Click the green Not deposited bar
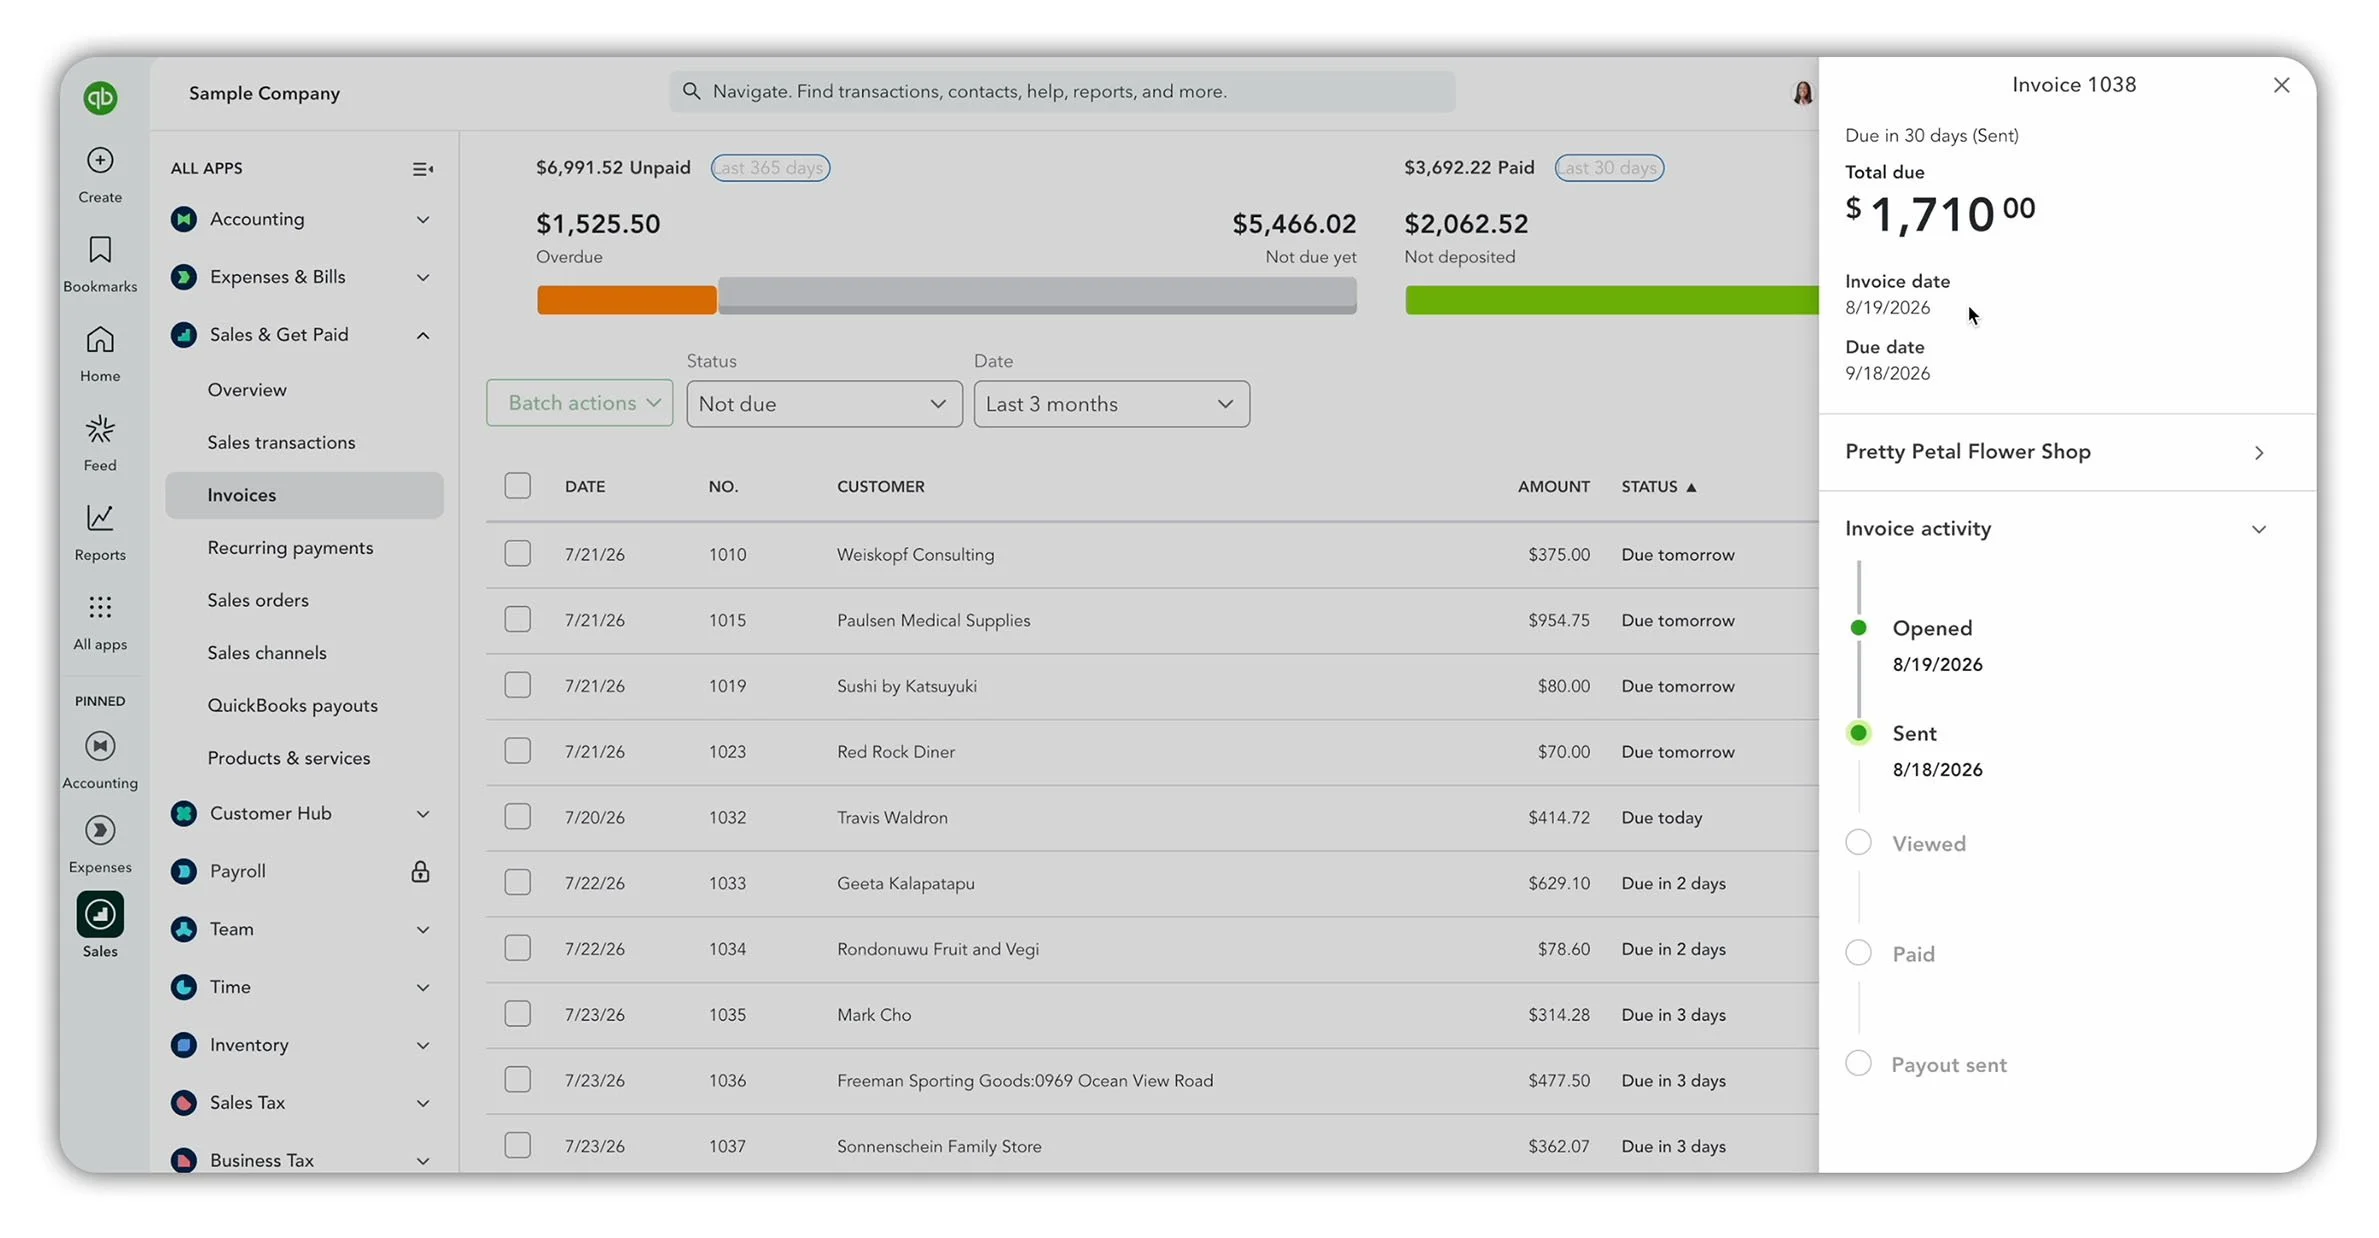Viewport: 2379px width, 1238px height. pyautogui.click(x=1611, y=300)
